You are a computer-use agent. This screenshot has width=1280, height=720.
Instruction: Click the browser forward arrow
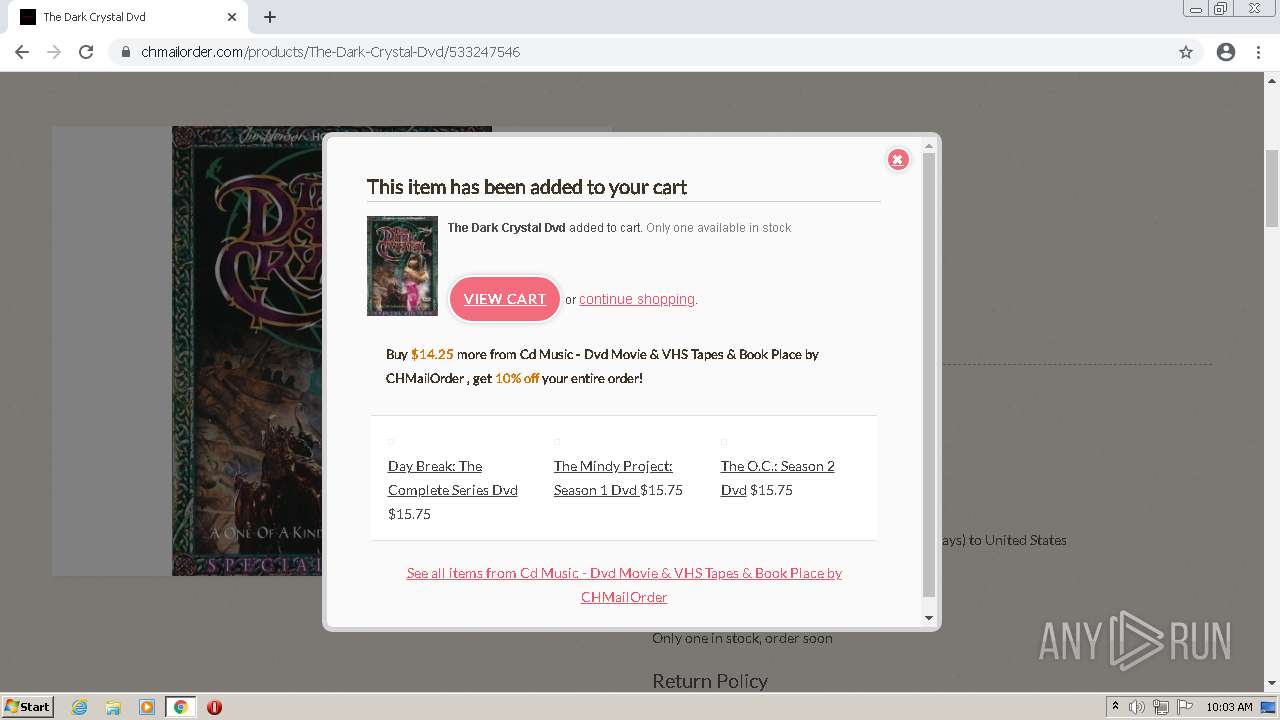(54, 52)
